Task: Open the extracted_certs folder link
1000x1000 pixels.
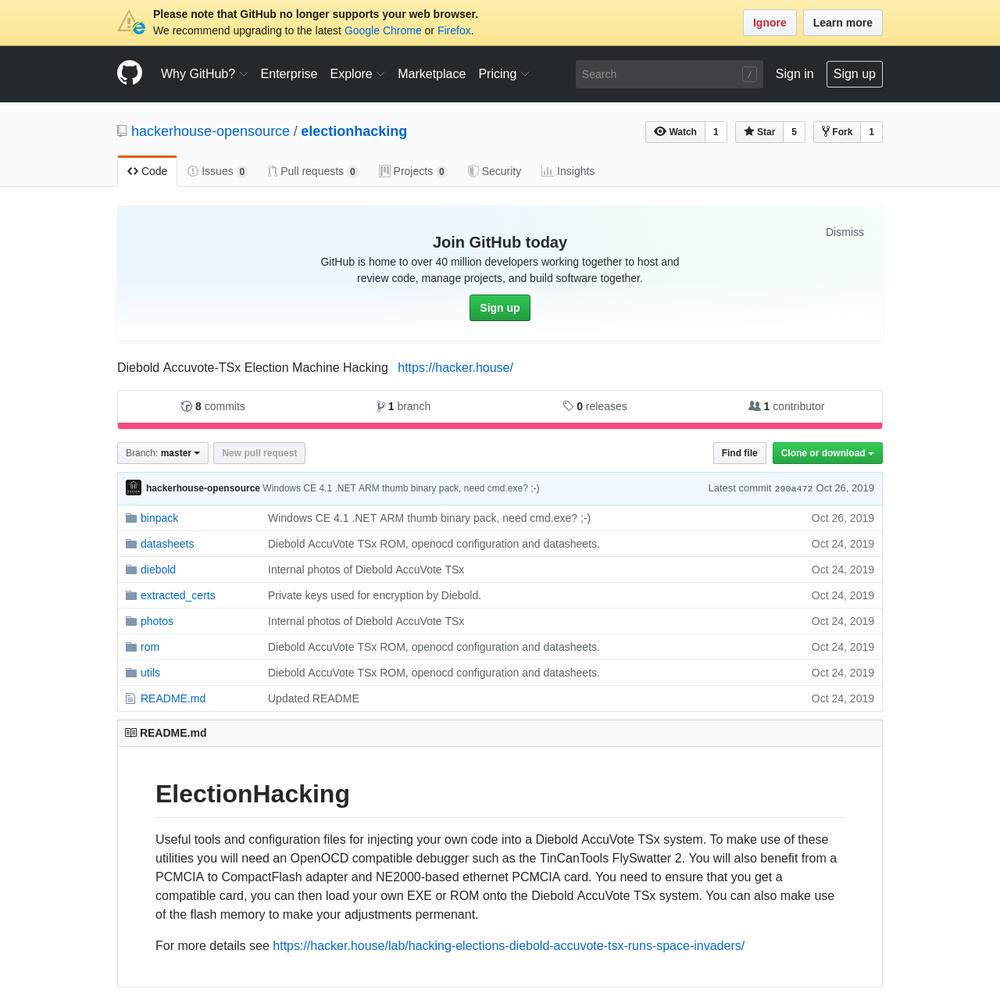Action: (x=178, y=596)
